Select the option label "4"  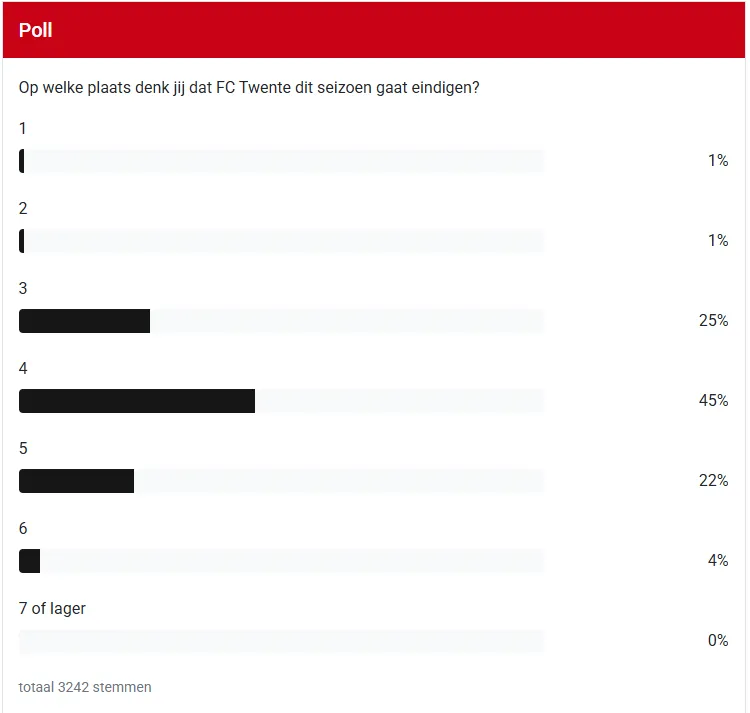coord(23,368)
